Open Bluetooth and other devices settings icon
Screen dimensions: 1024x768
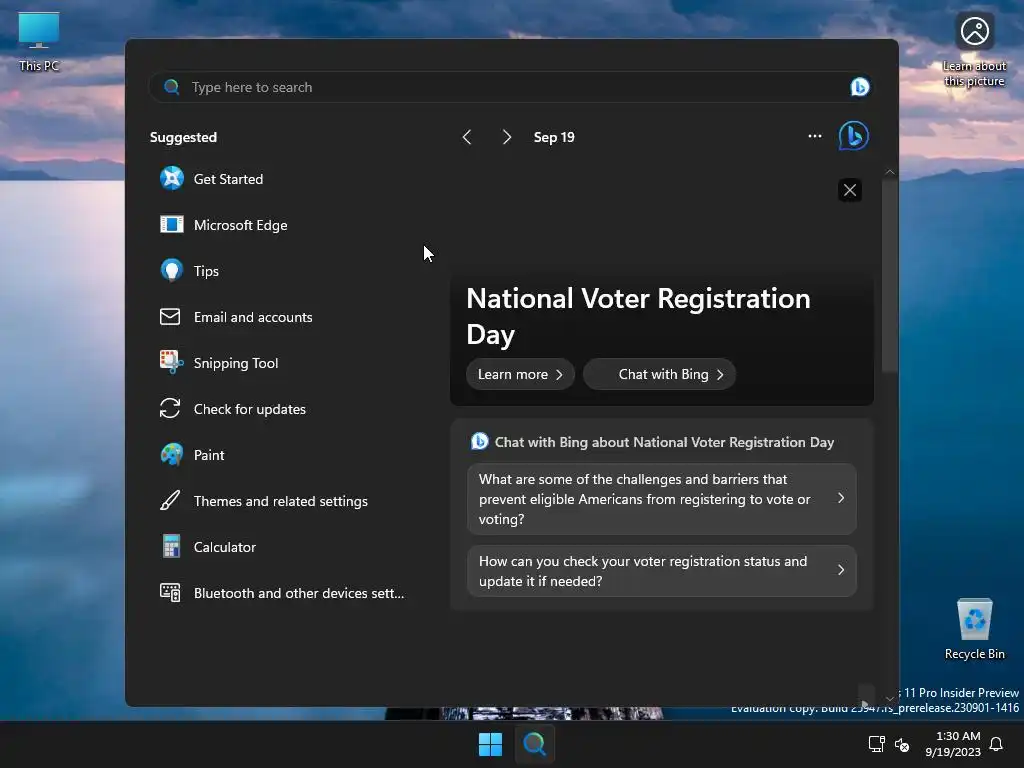click(x=170, y=592)
